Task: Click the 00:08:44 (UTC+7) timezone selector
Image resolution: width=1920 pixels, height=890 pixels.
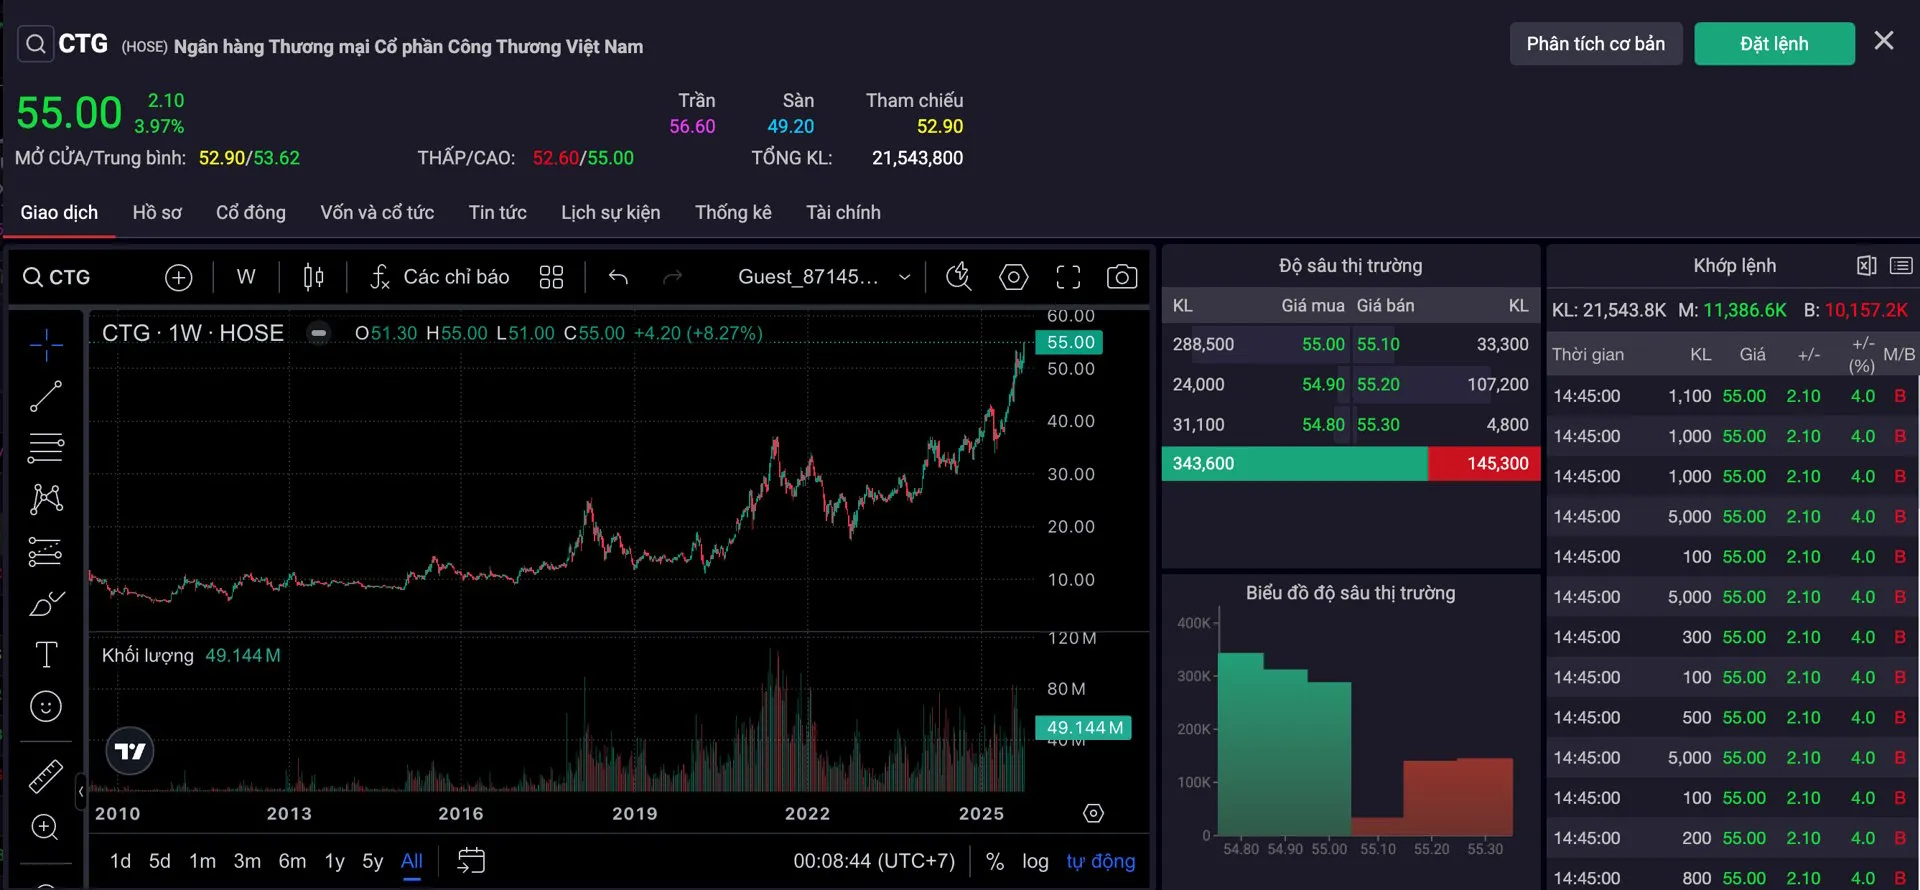Action: 874,861
